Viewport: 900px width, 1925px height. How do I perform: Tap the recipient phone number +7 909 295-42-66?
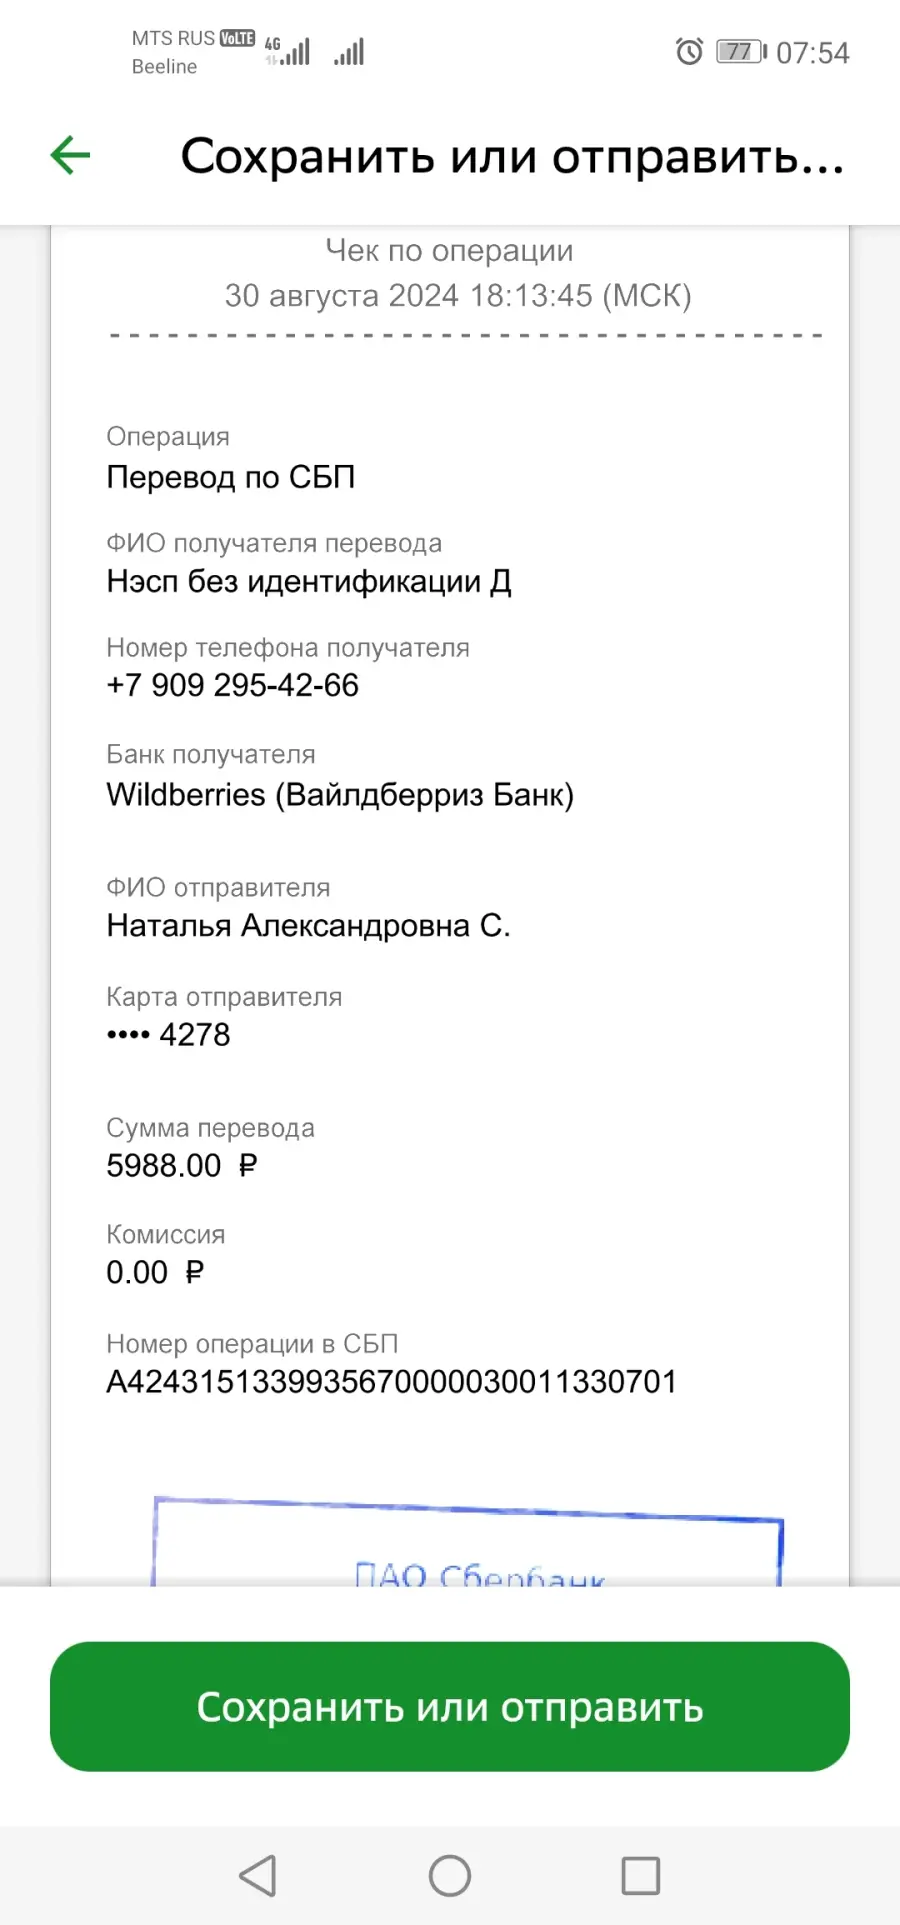[233, 685]
